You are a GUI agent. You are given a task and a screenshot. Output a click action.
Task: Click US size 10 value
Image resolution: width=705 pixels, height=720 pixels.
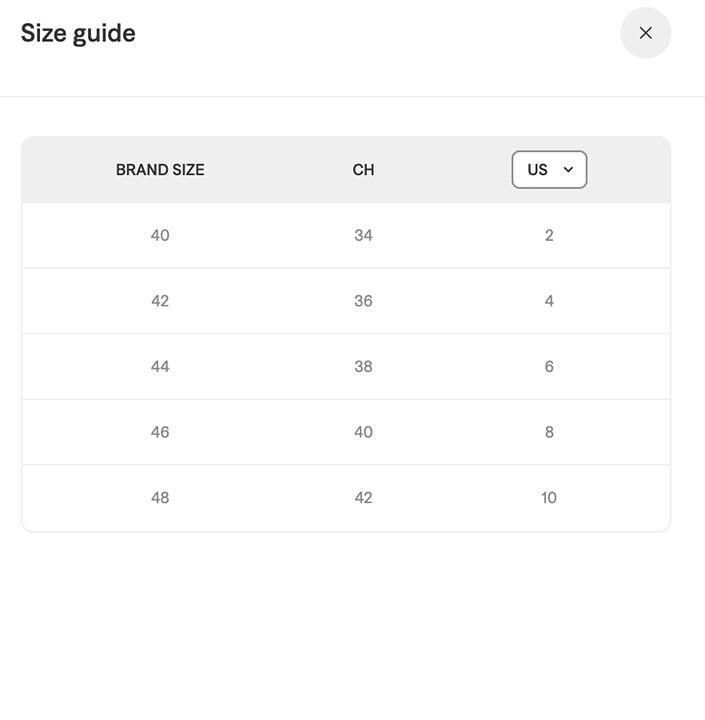[549, 498]
